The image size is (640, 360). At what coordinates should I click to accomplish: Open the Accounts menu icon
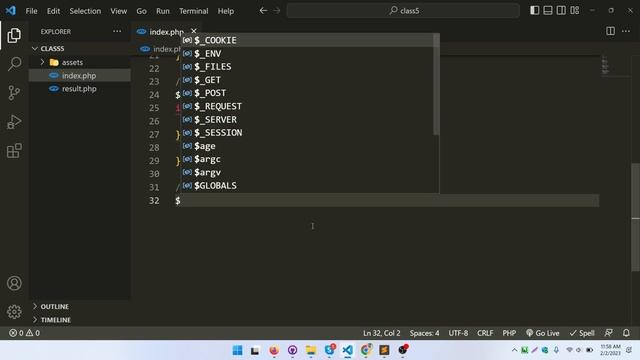14,283
